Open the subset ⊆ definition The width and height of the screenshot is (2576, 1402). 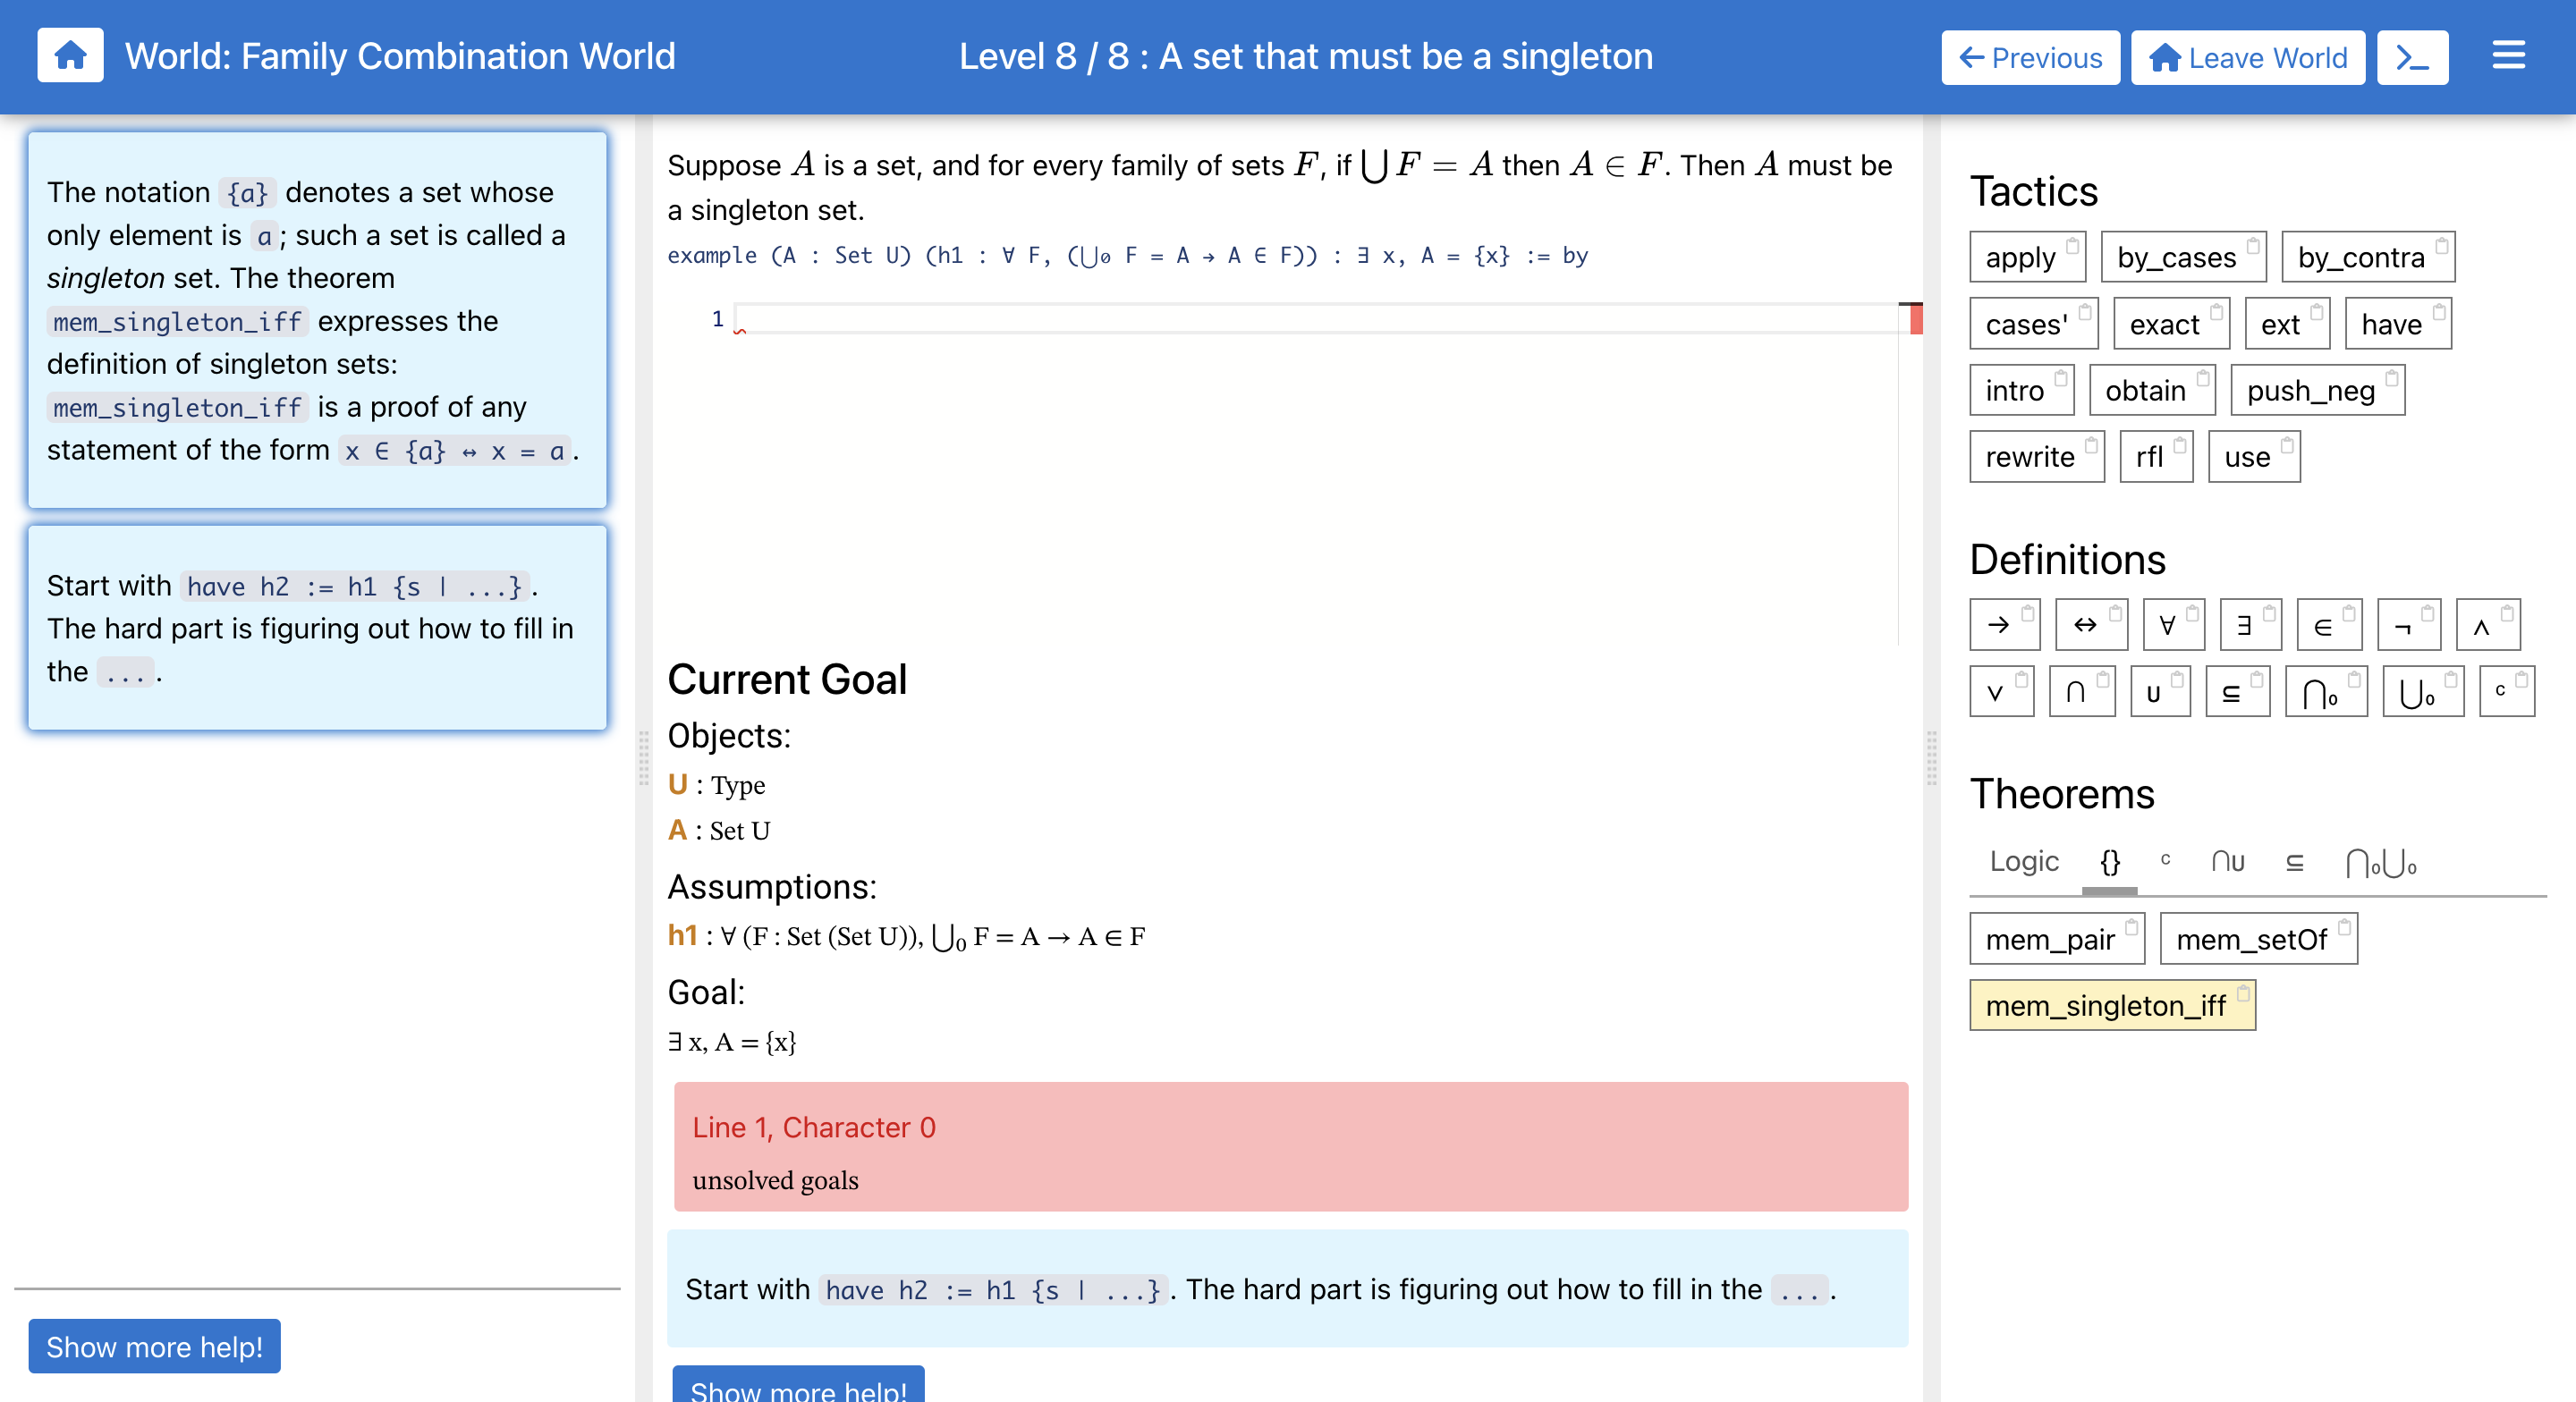tap(2238, 692)
